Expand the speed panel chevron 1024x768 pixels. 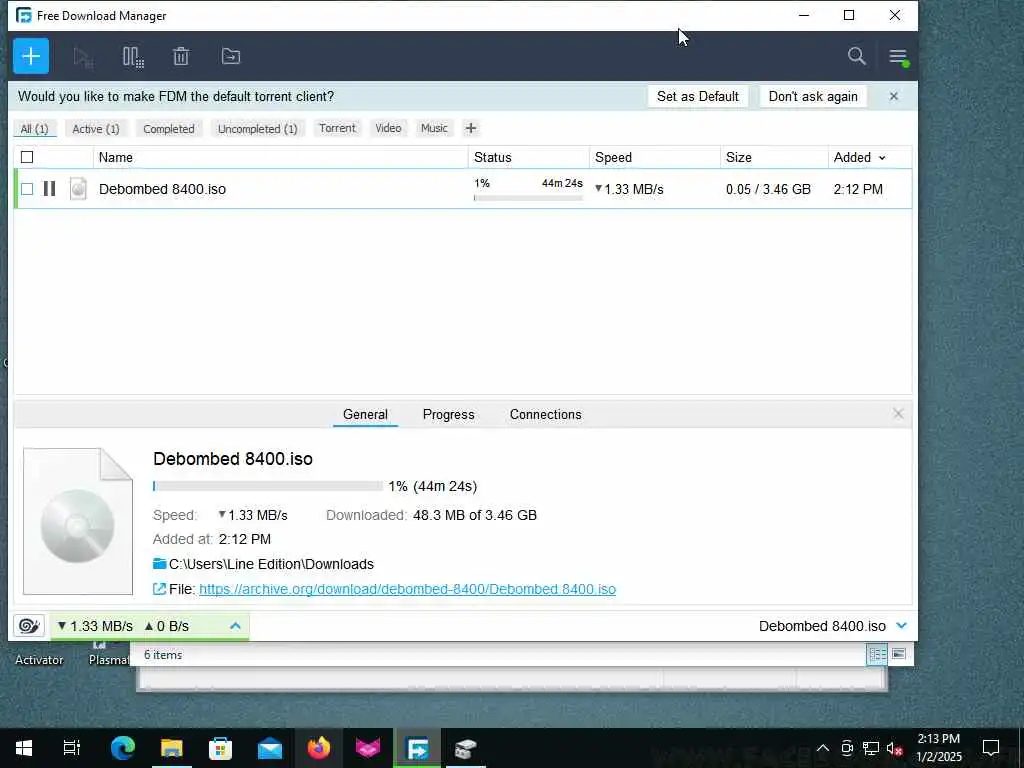pyautogui.click(x=235, y=626)
